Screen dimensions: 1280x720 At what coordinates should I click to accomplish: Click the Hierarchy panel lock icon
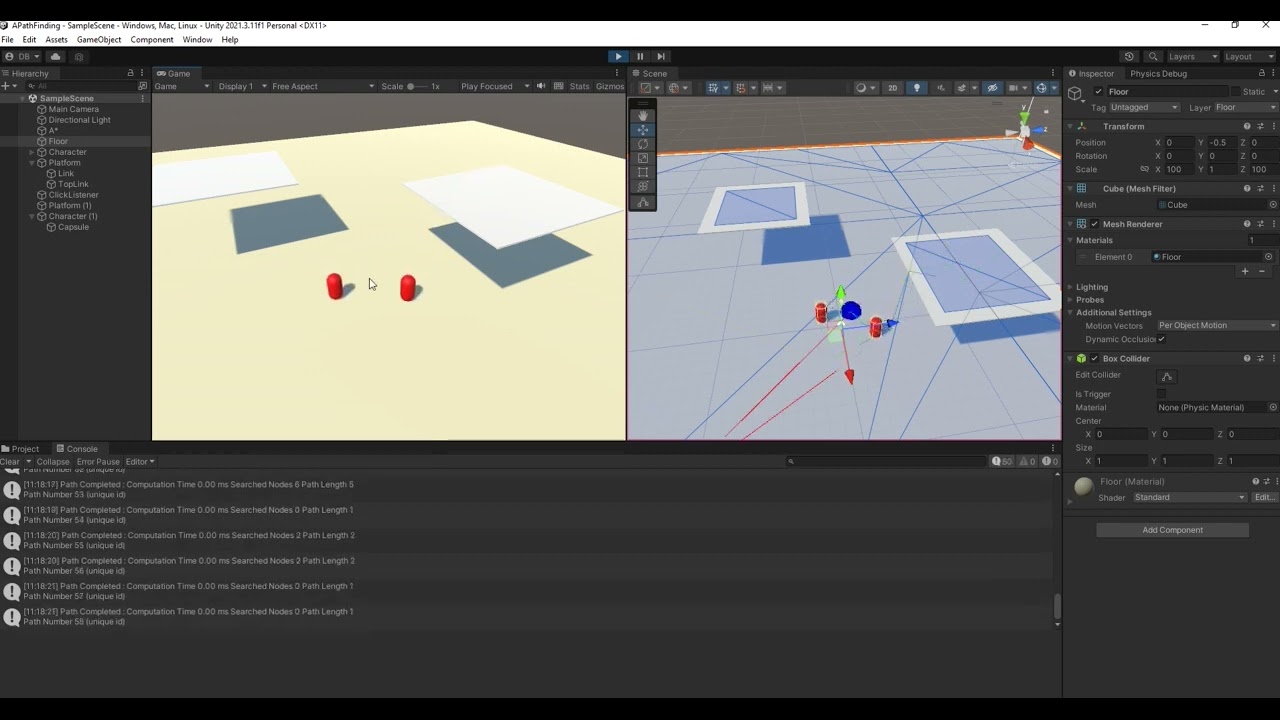click(130, 73)
